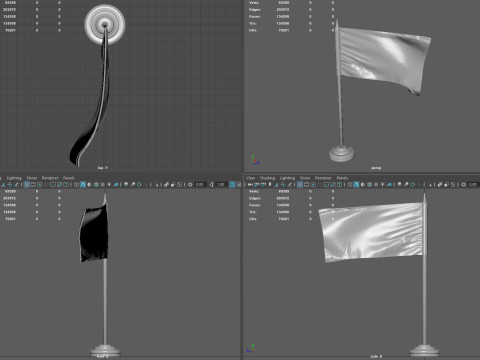Viewport: 480px width, 360px height.
Task: Open the Shading menu in side-view panel
Action: click(267, 178)
